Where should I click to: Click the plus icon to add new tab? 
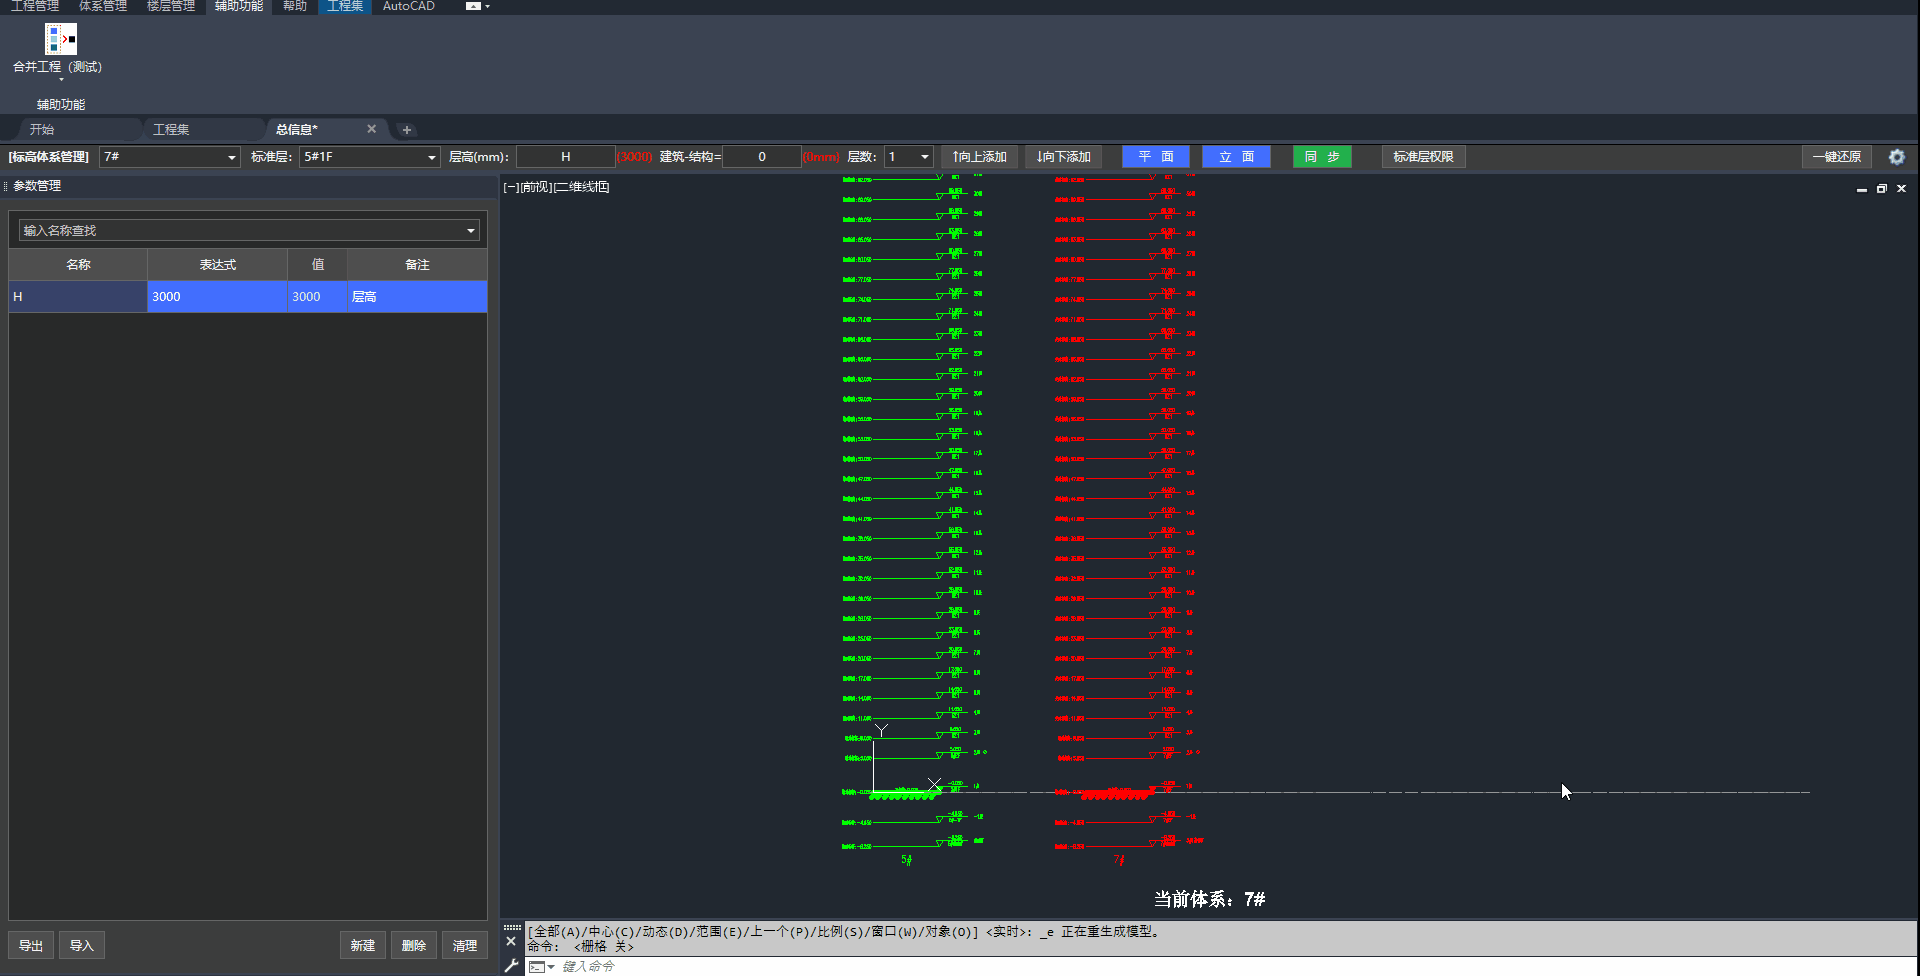tap(406, 130)
